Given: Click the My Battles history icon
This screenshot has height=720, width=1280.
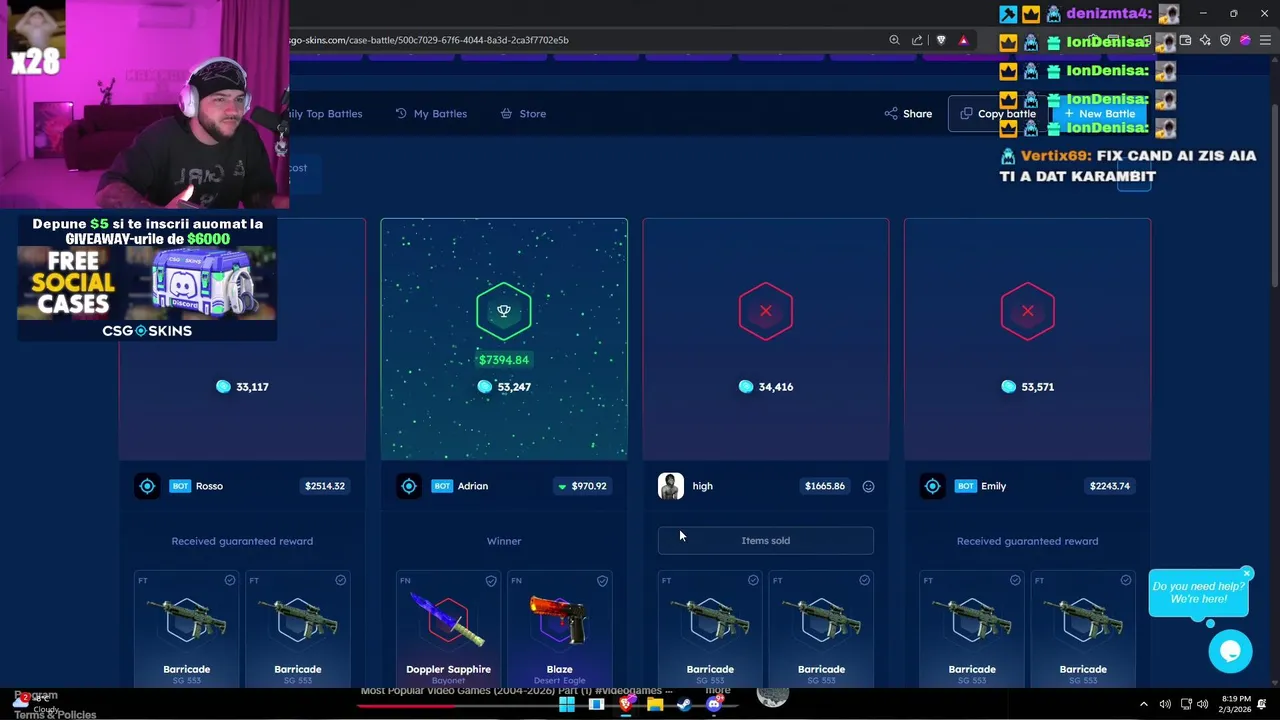Looking at the screenshot, I should (x=401, y=114).
